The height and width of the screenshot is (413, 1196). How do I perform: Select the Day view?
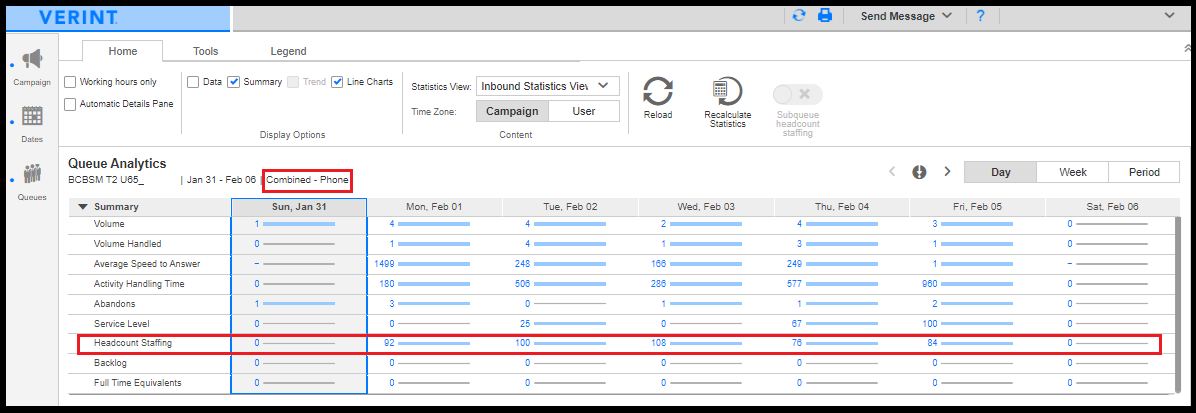[x=1001, y=173]
